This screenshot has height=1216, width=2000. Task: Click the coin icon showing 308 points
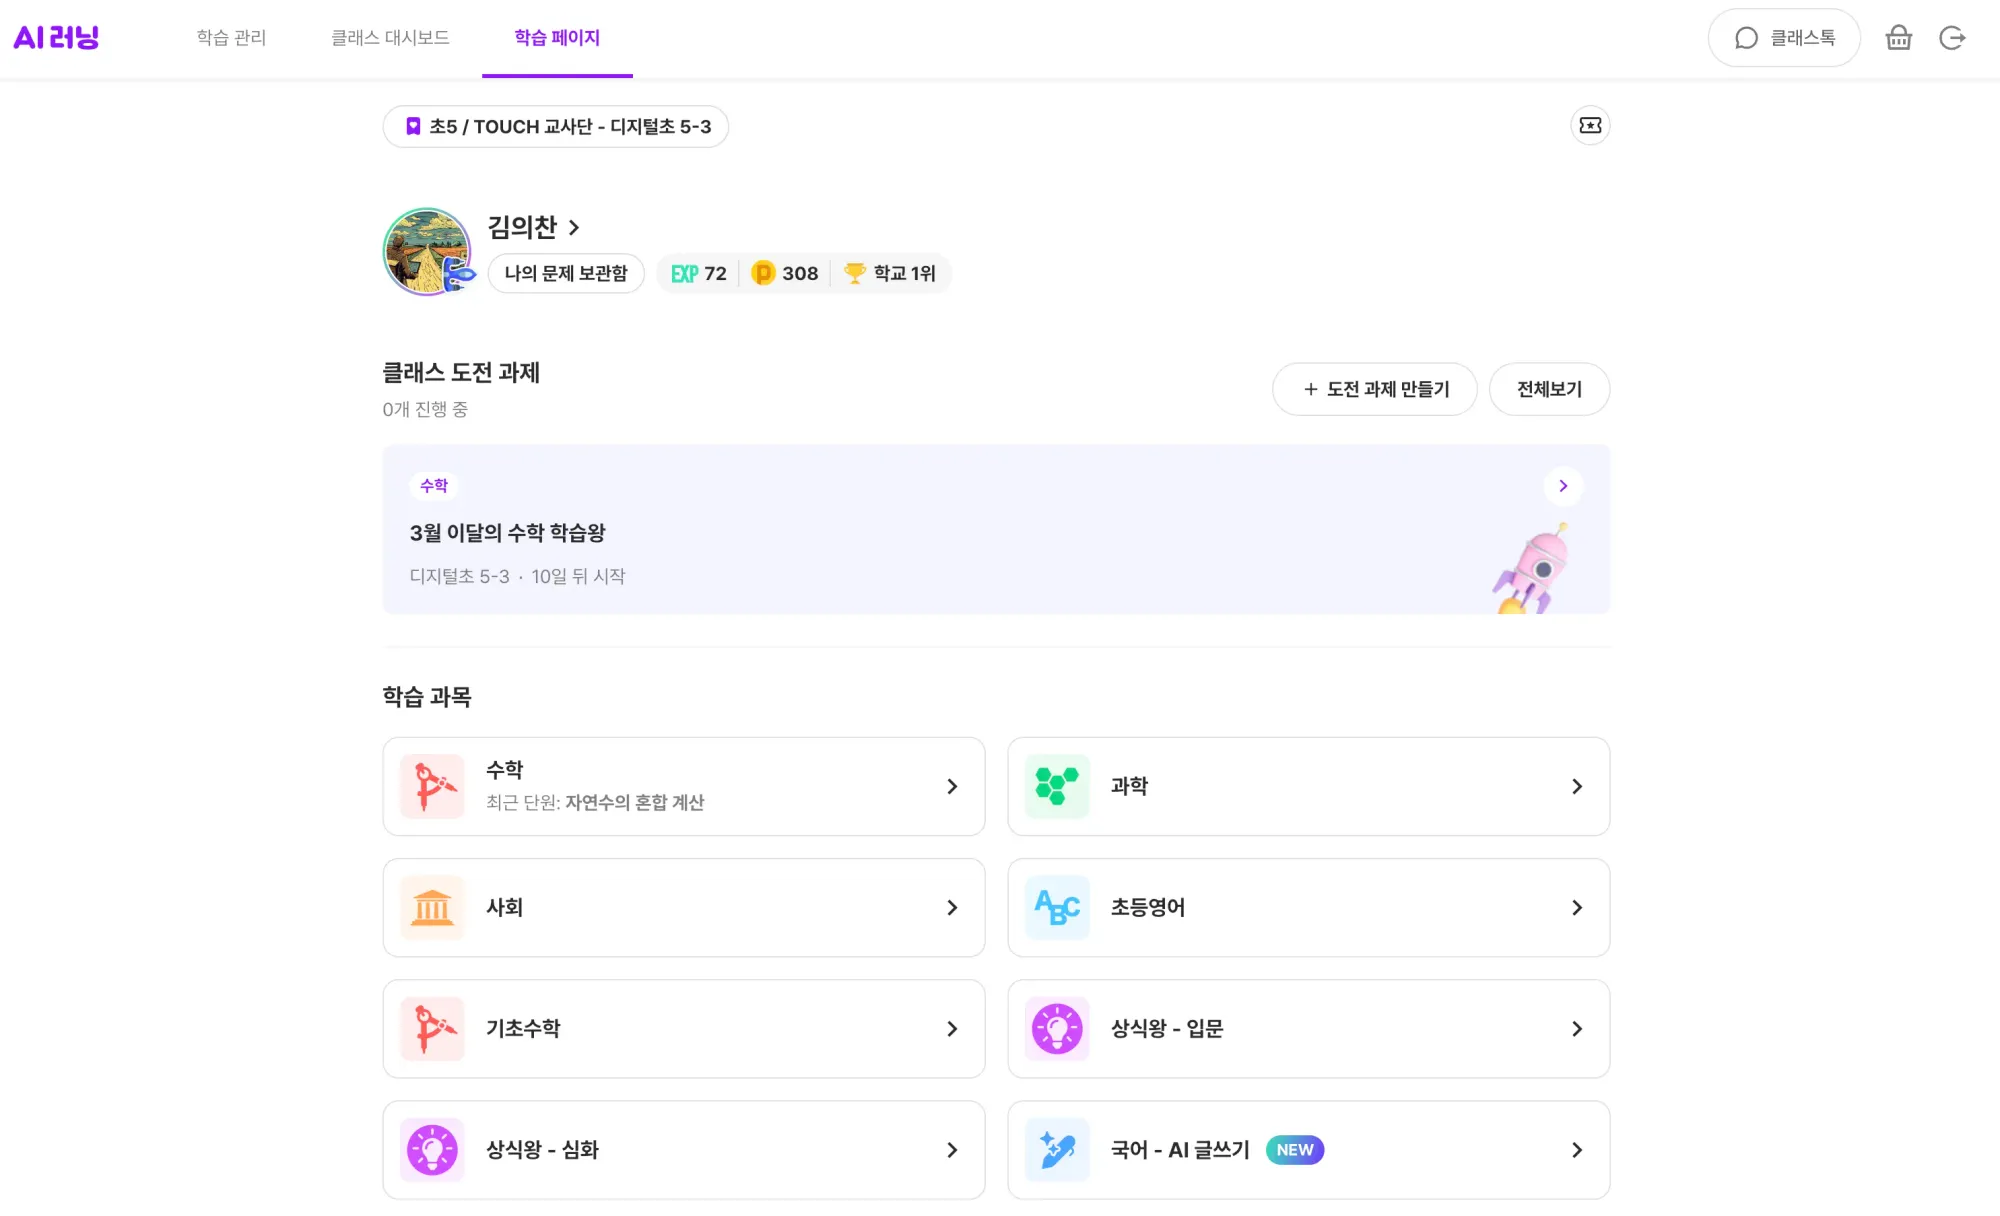pos(762,273)
